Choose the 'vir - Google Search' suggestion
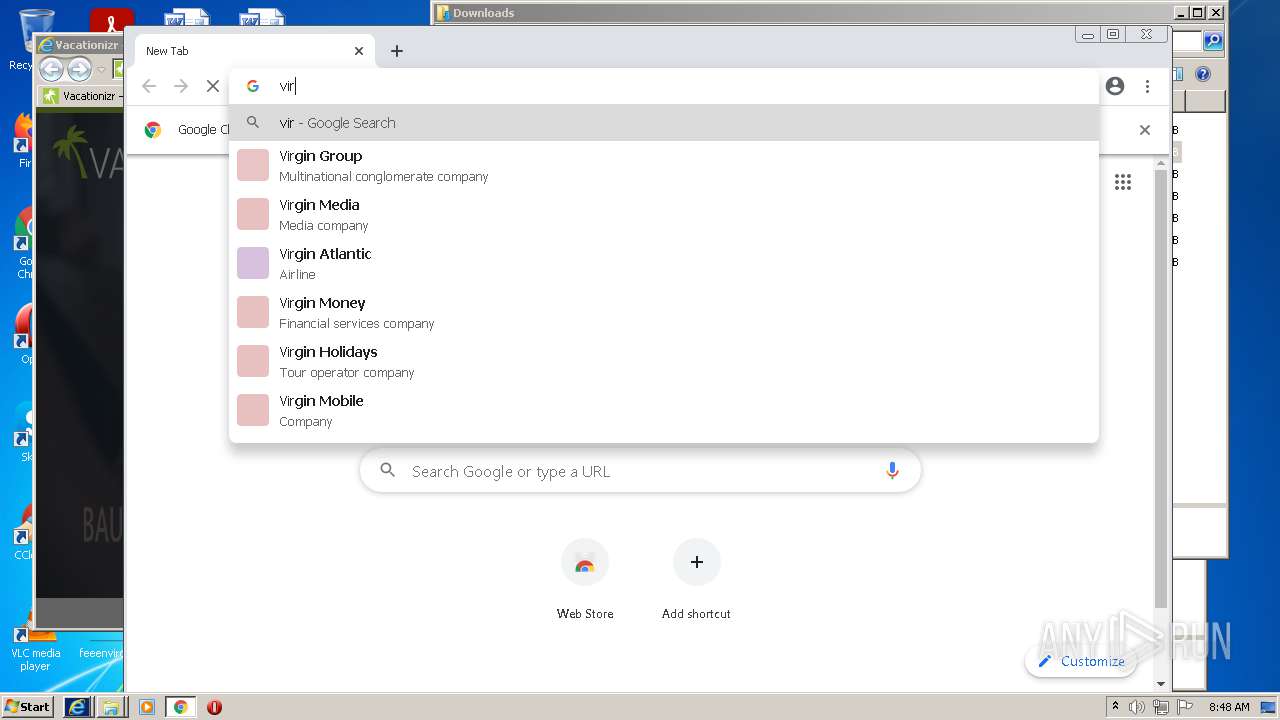The image size is (1280, 720). (664, 123)
